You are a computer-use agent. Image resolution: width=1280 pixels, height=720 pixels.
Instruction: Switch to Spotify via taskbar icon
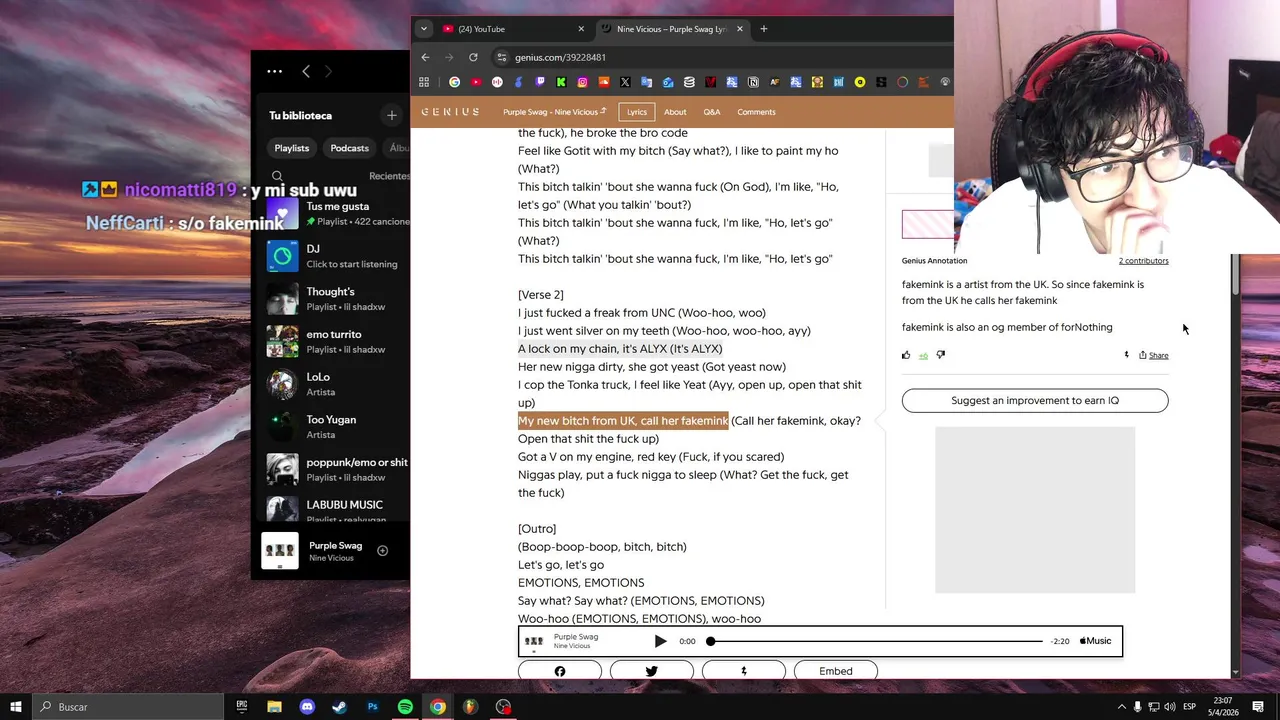[x=405, y=707]
